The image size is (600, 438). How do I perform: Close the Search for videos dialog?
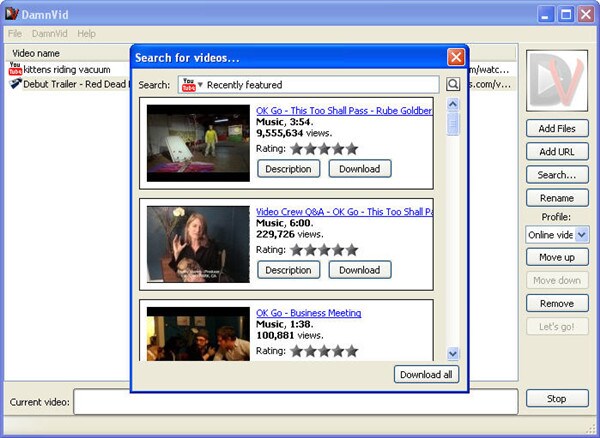tap(456, 58)
